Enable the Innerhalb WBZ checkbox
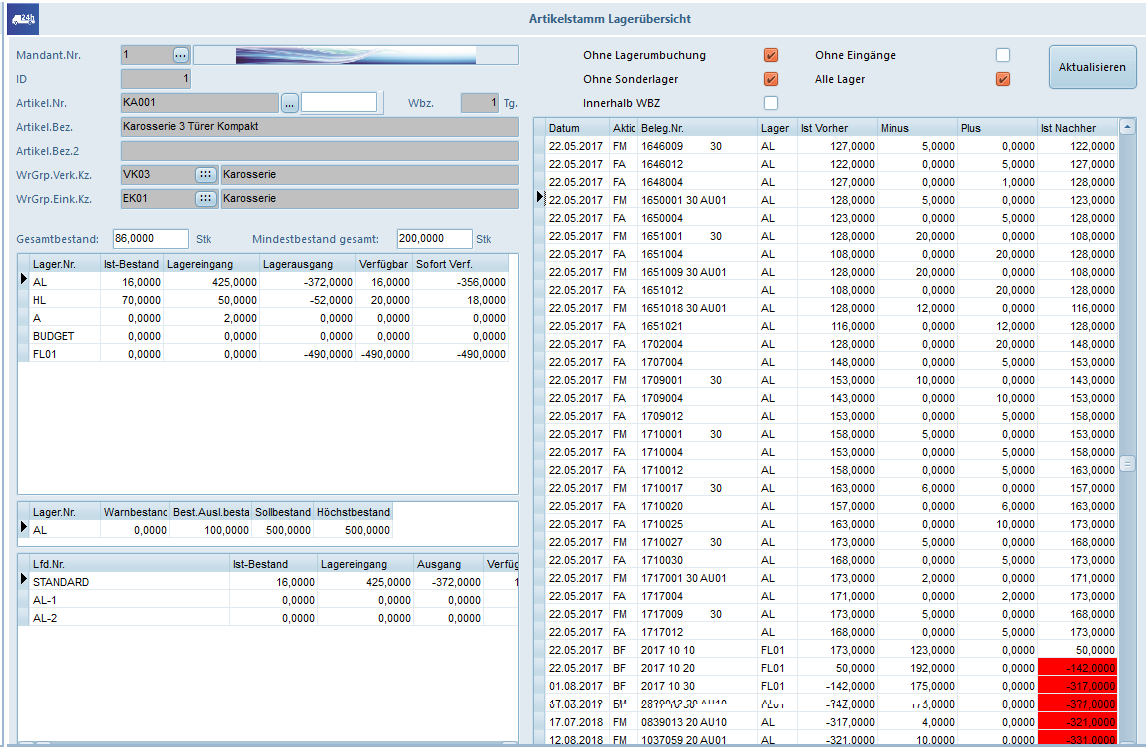The height and width of the screenshot is (747, 1146). click(x=771, y=103)
